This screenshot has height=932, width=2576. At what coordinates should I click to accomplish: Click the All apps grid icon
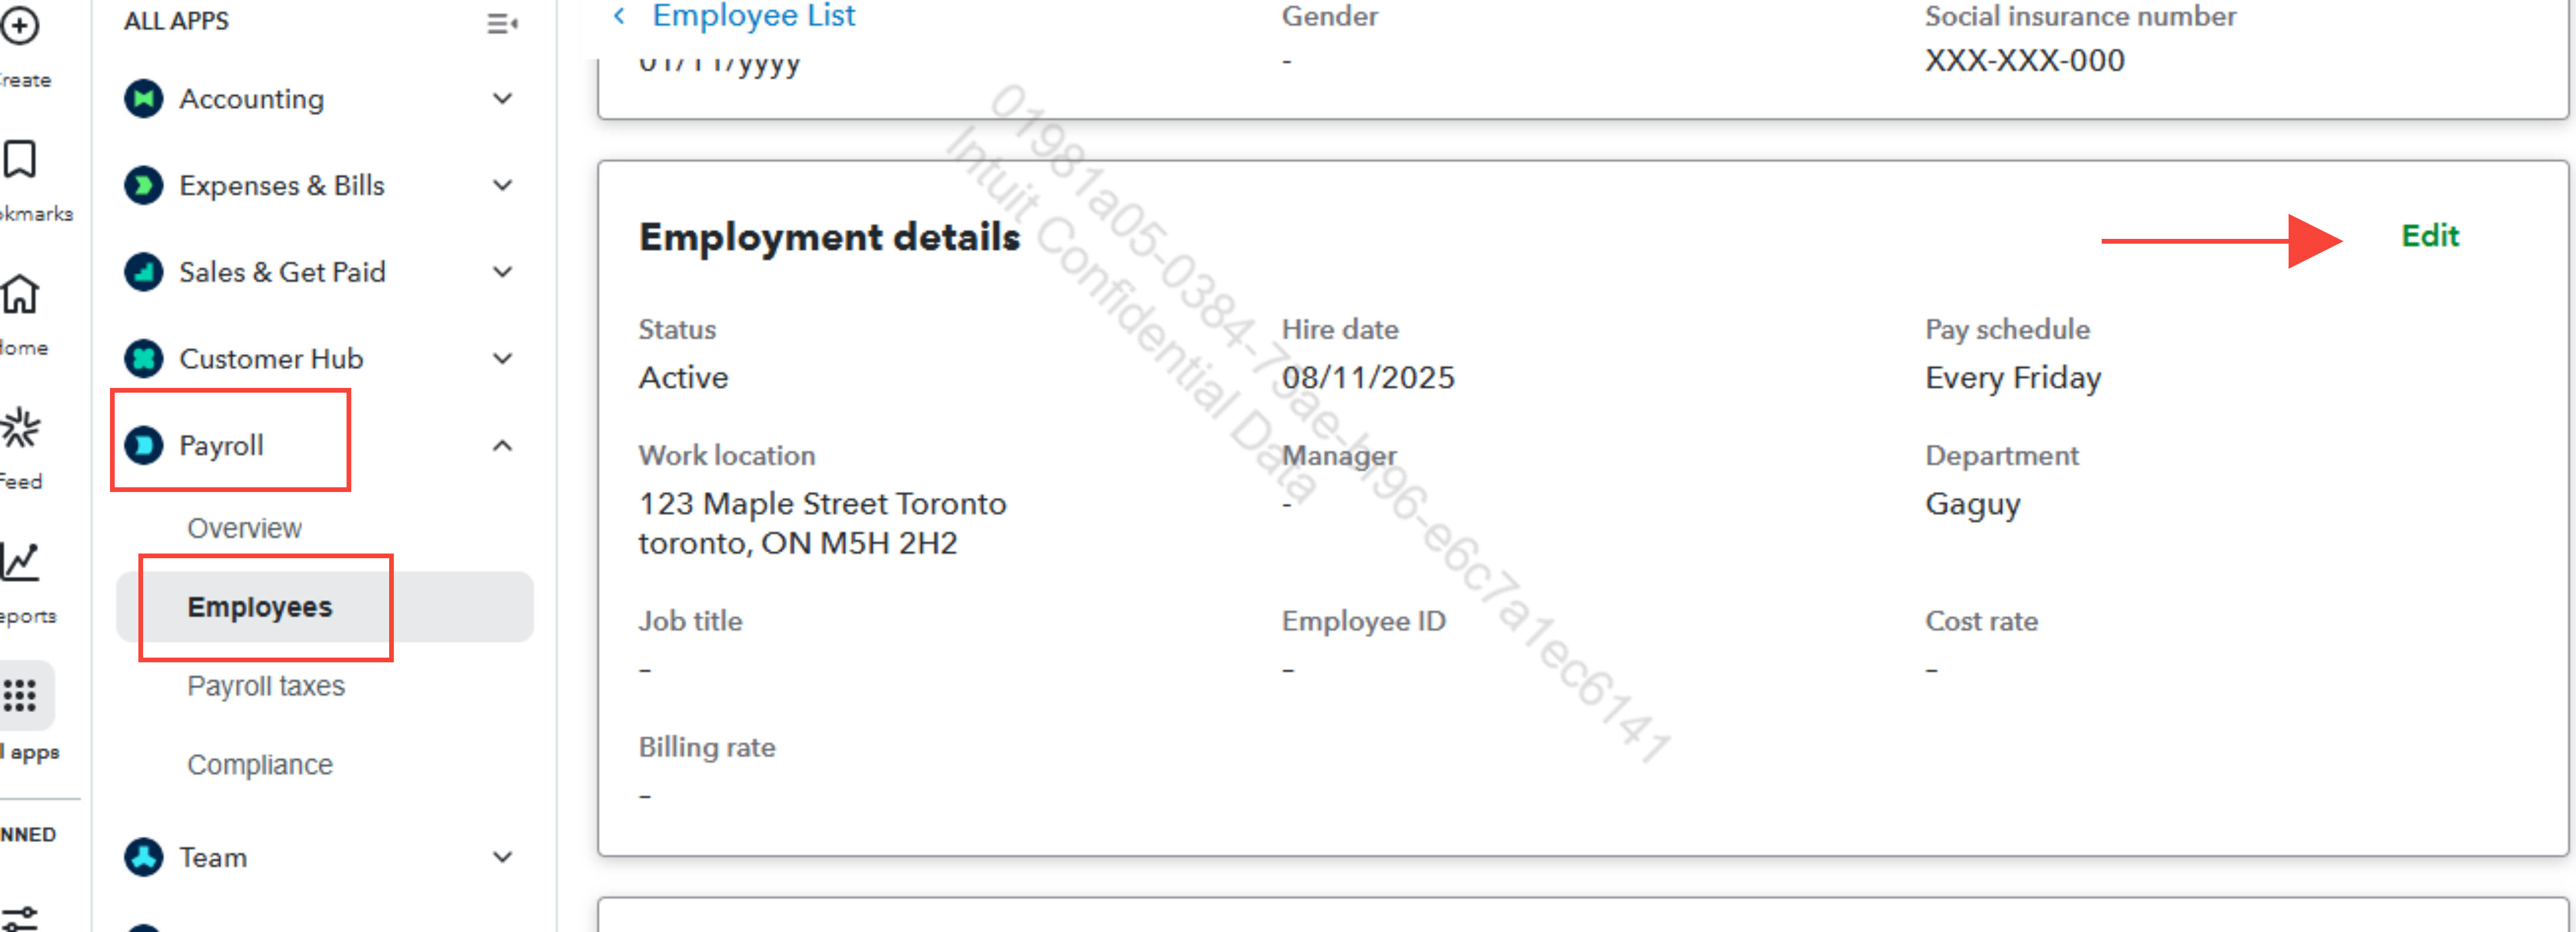coord(19,694)
